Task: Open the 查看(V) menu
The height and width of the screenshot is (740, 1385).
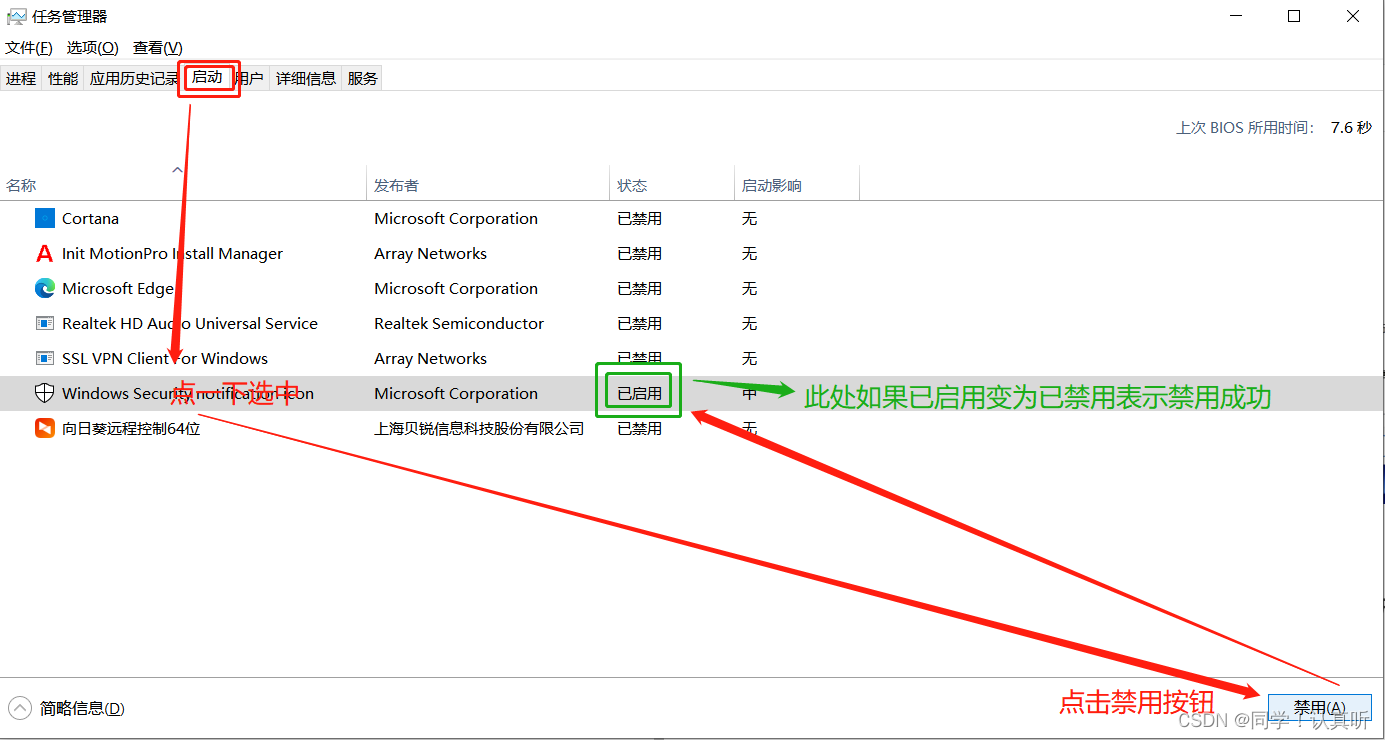Action: 158,47
